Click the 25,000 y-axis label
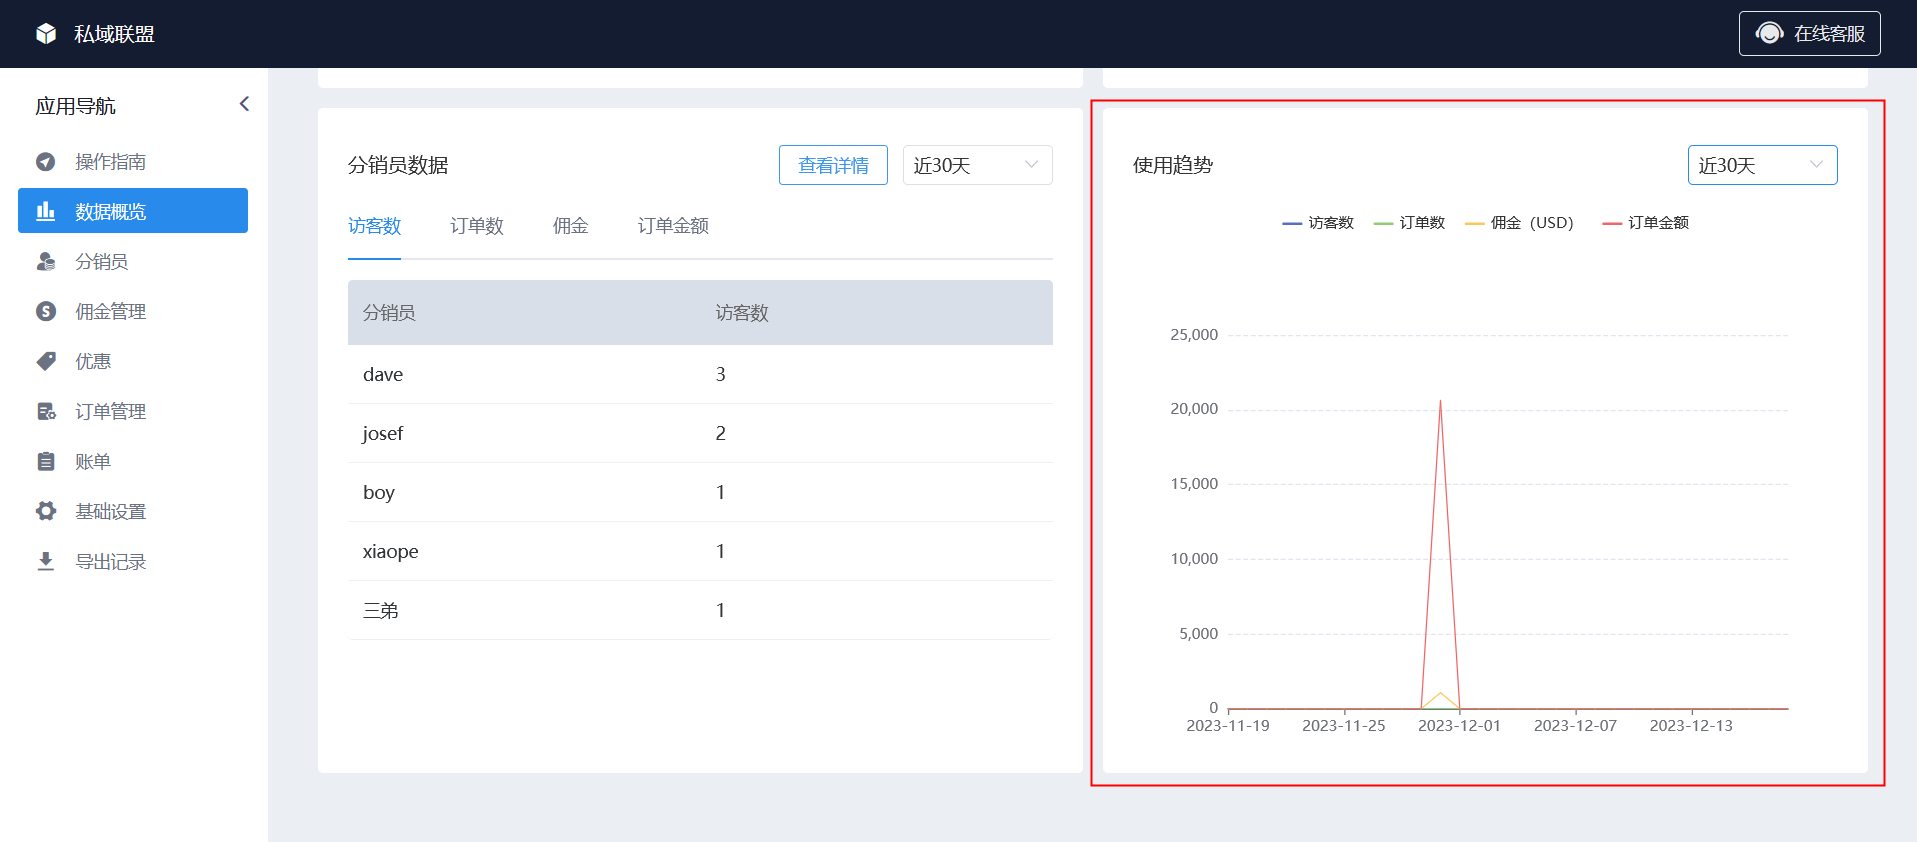1917x842 pixels. click(1194, 335)
